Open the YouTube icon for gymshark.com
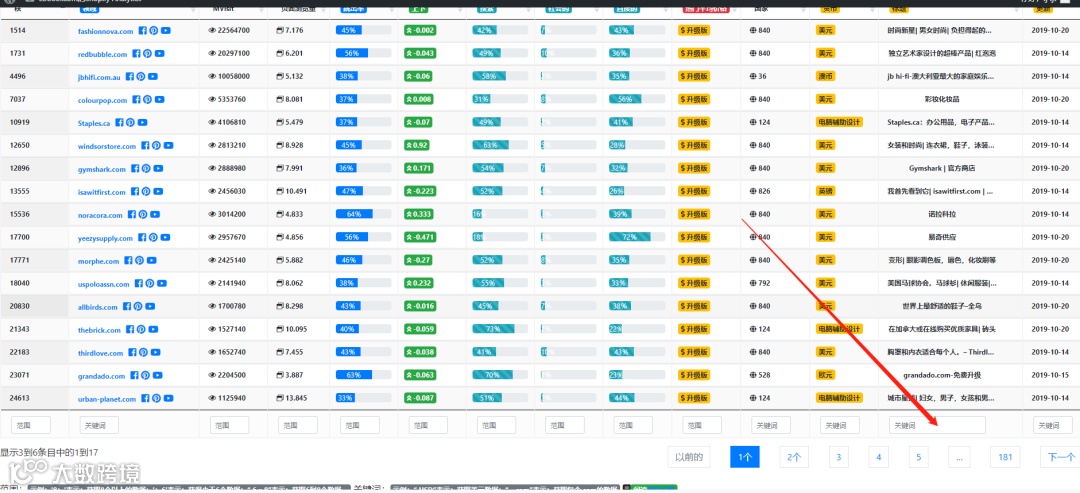The image size is (1080, 493). click(x=159, y=169)
